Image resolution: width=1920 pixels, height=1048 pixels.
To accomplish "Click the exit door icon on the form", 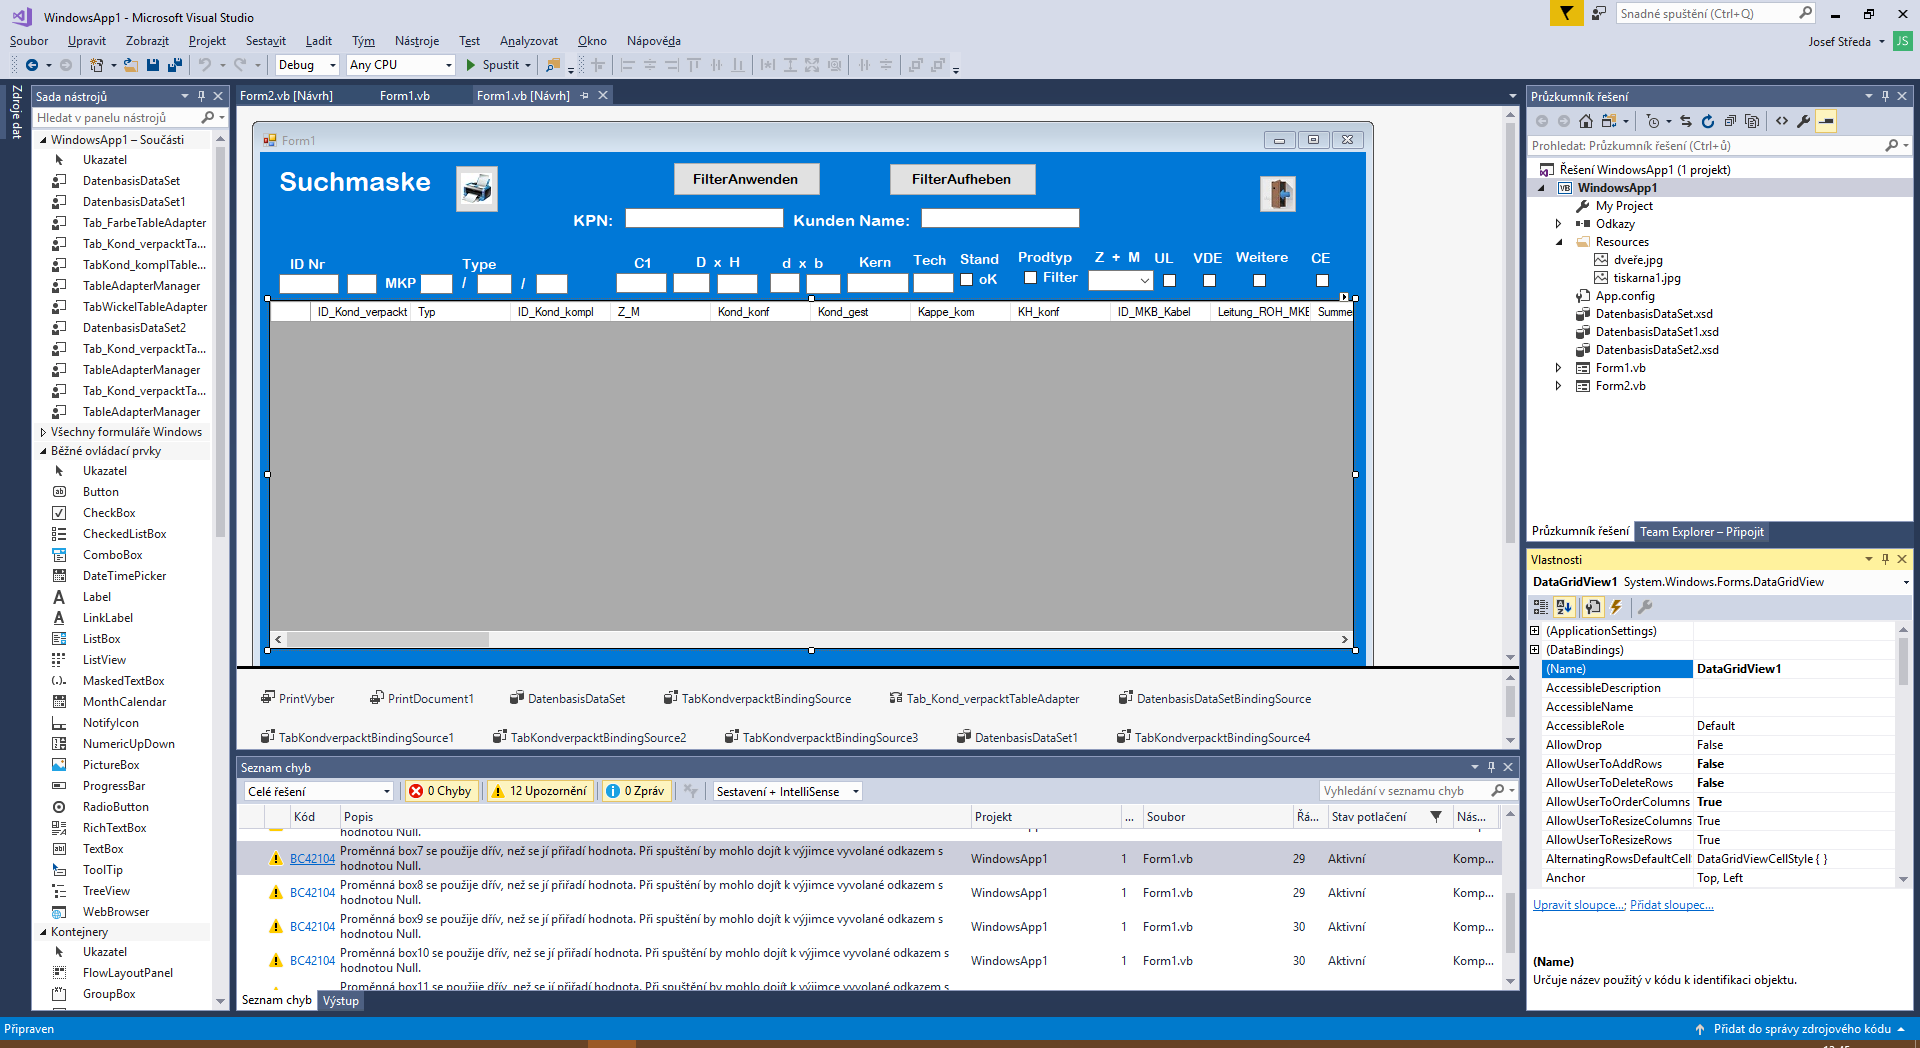I will point(1277,193).
